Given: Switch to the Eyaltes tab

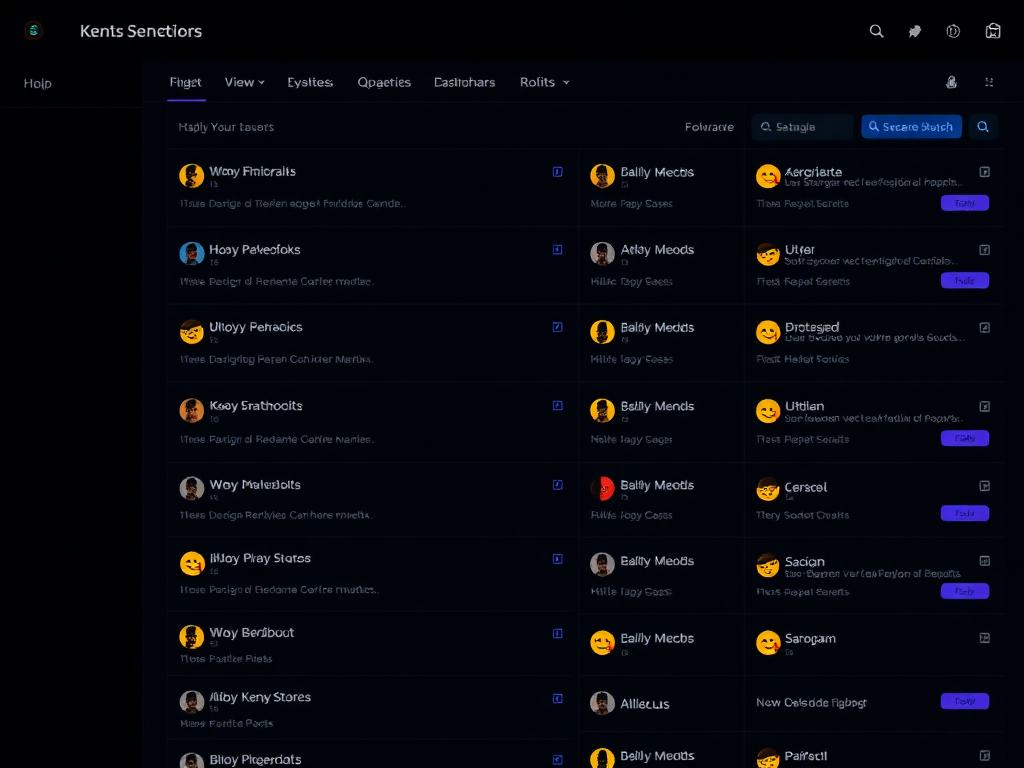Looking at the screenshot, I should coord(310,82).
